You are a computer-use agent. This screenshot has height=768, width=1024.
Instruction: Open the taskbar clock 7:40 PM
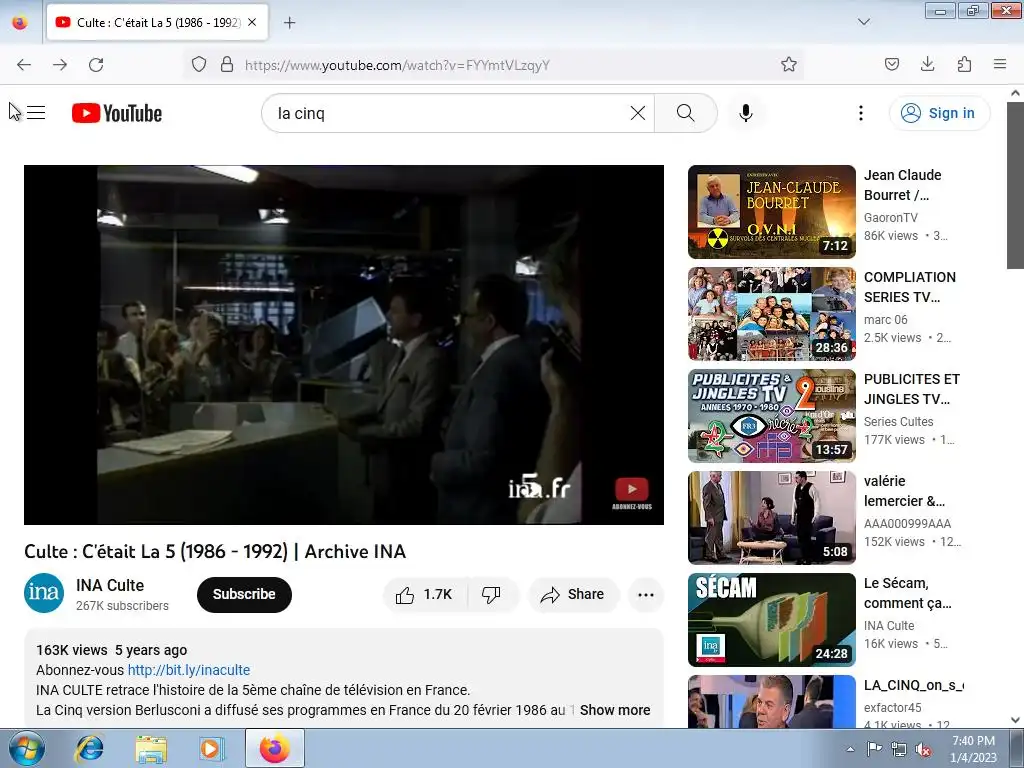[973, 749]
